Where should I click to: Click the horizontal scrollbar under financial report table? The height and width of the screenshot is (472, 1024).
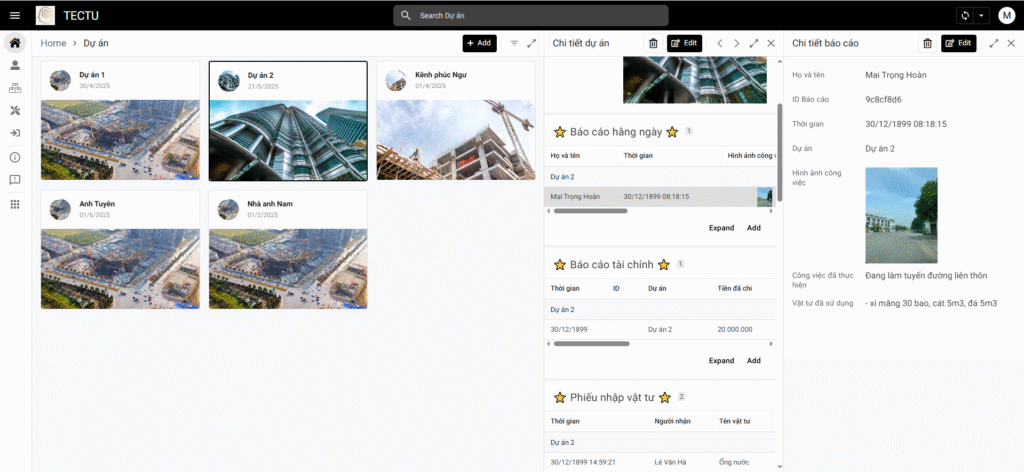coord(592,343)
